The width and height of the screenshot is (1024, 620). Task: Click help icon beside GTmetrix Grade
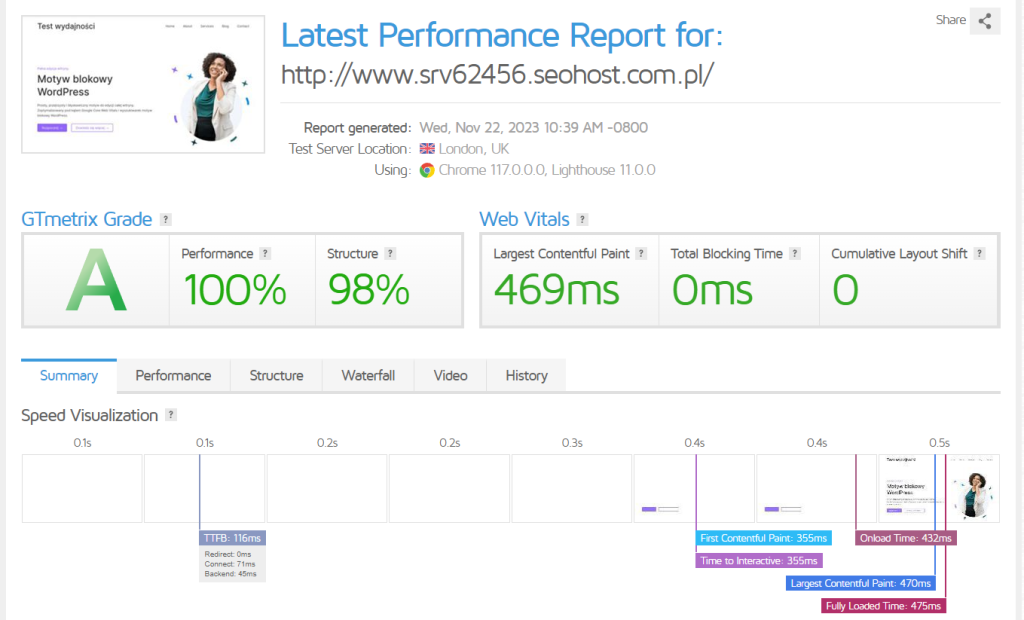click(166, 220)
